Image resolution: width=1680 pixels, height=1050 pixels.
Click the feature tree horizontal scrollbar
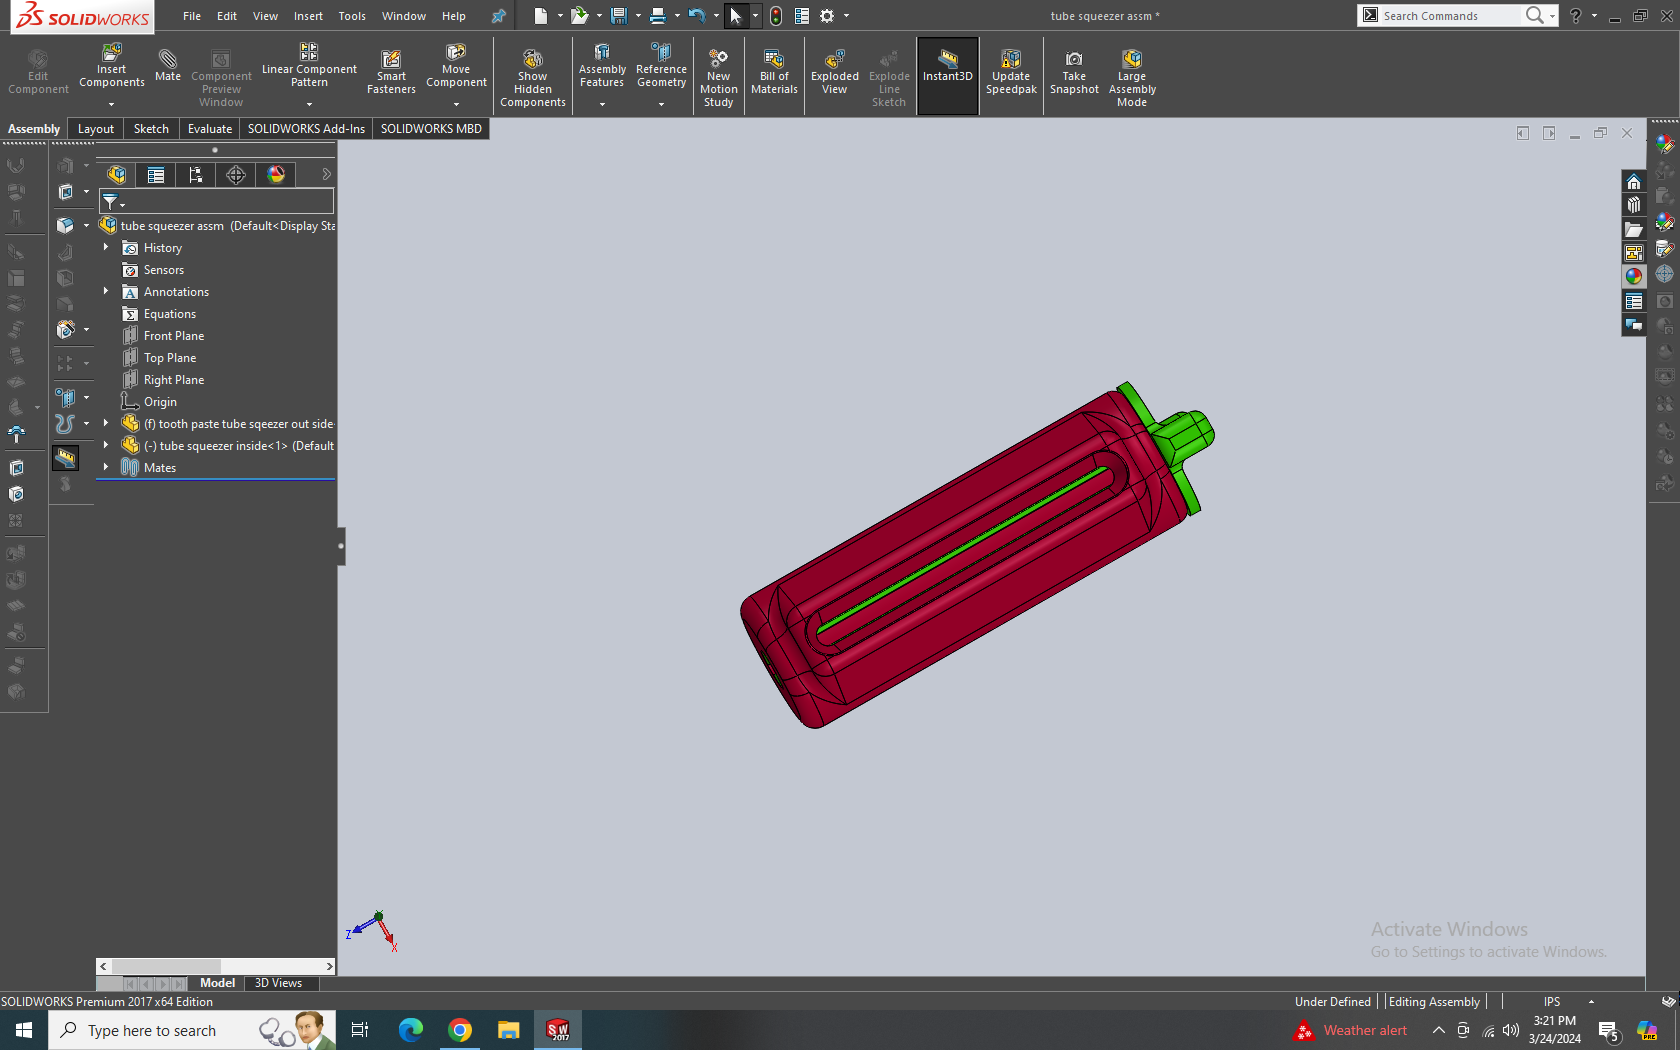point(216,966)
